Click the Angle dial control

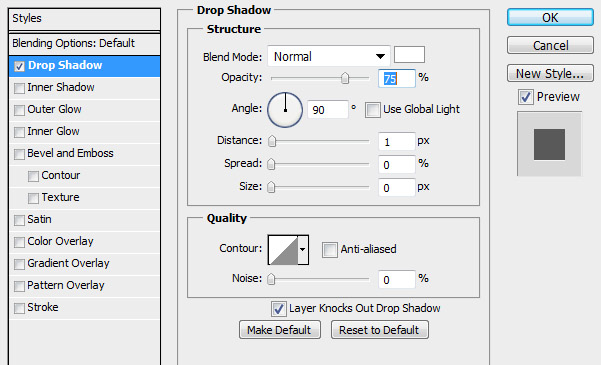[x=285, y=110]
